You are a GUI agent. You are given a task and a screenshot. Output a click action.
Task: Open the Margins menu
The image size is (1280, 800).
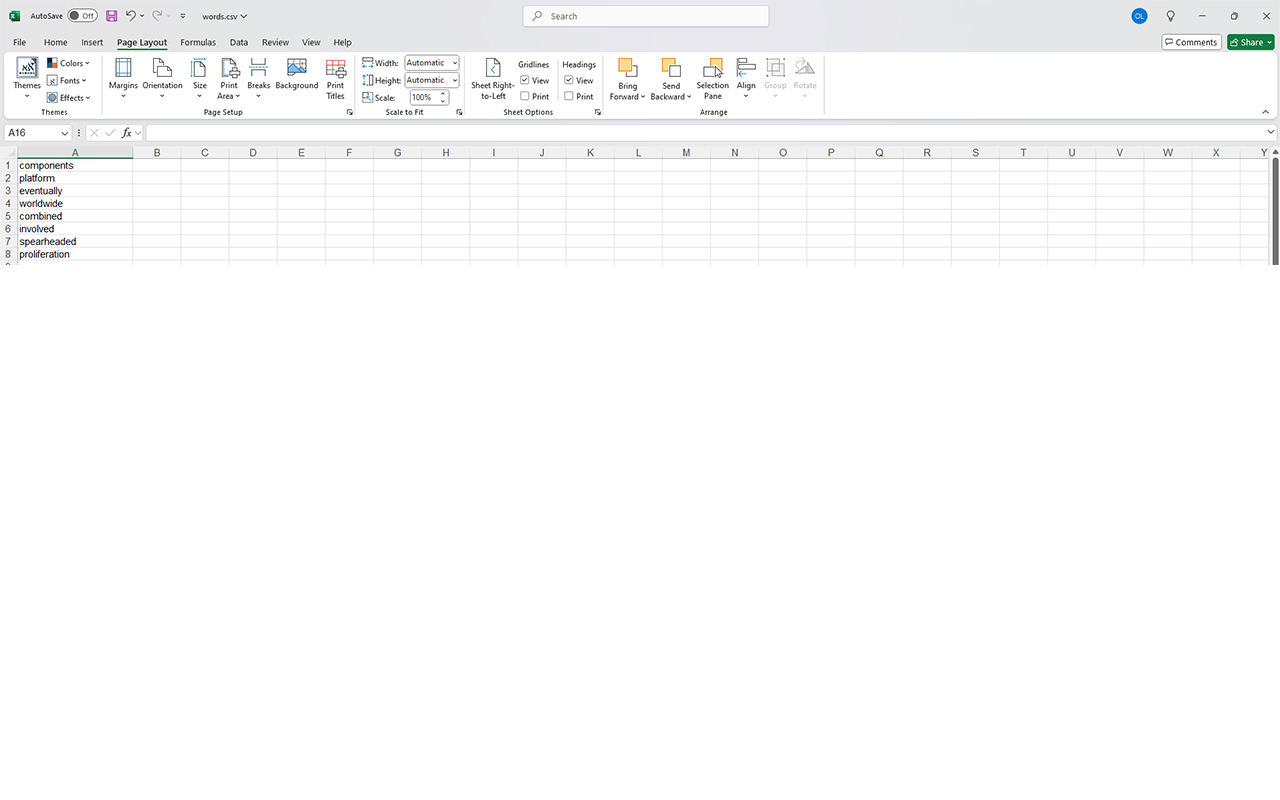coord(123,78)
